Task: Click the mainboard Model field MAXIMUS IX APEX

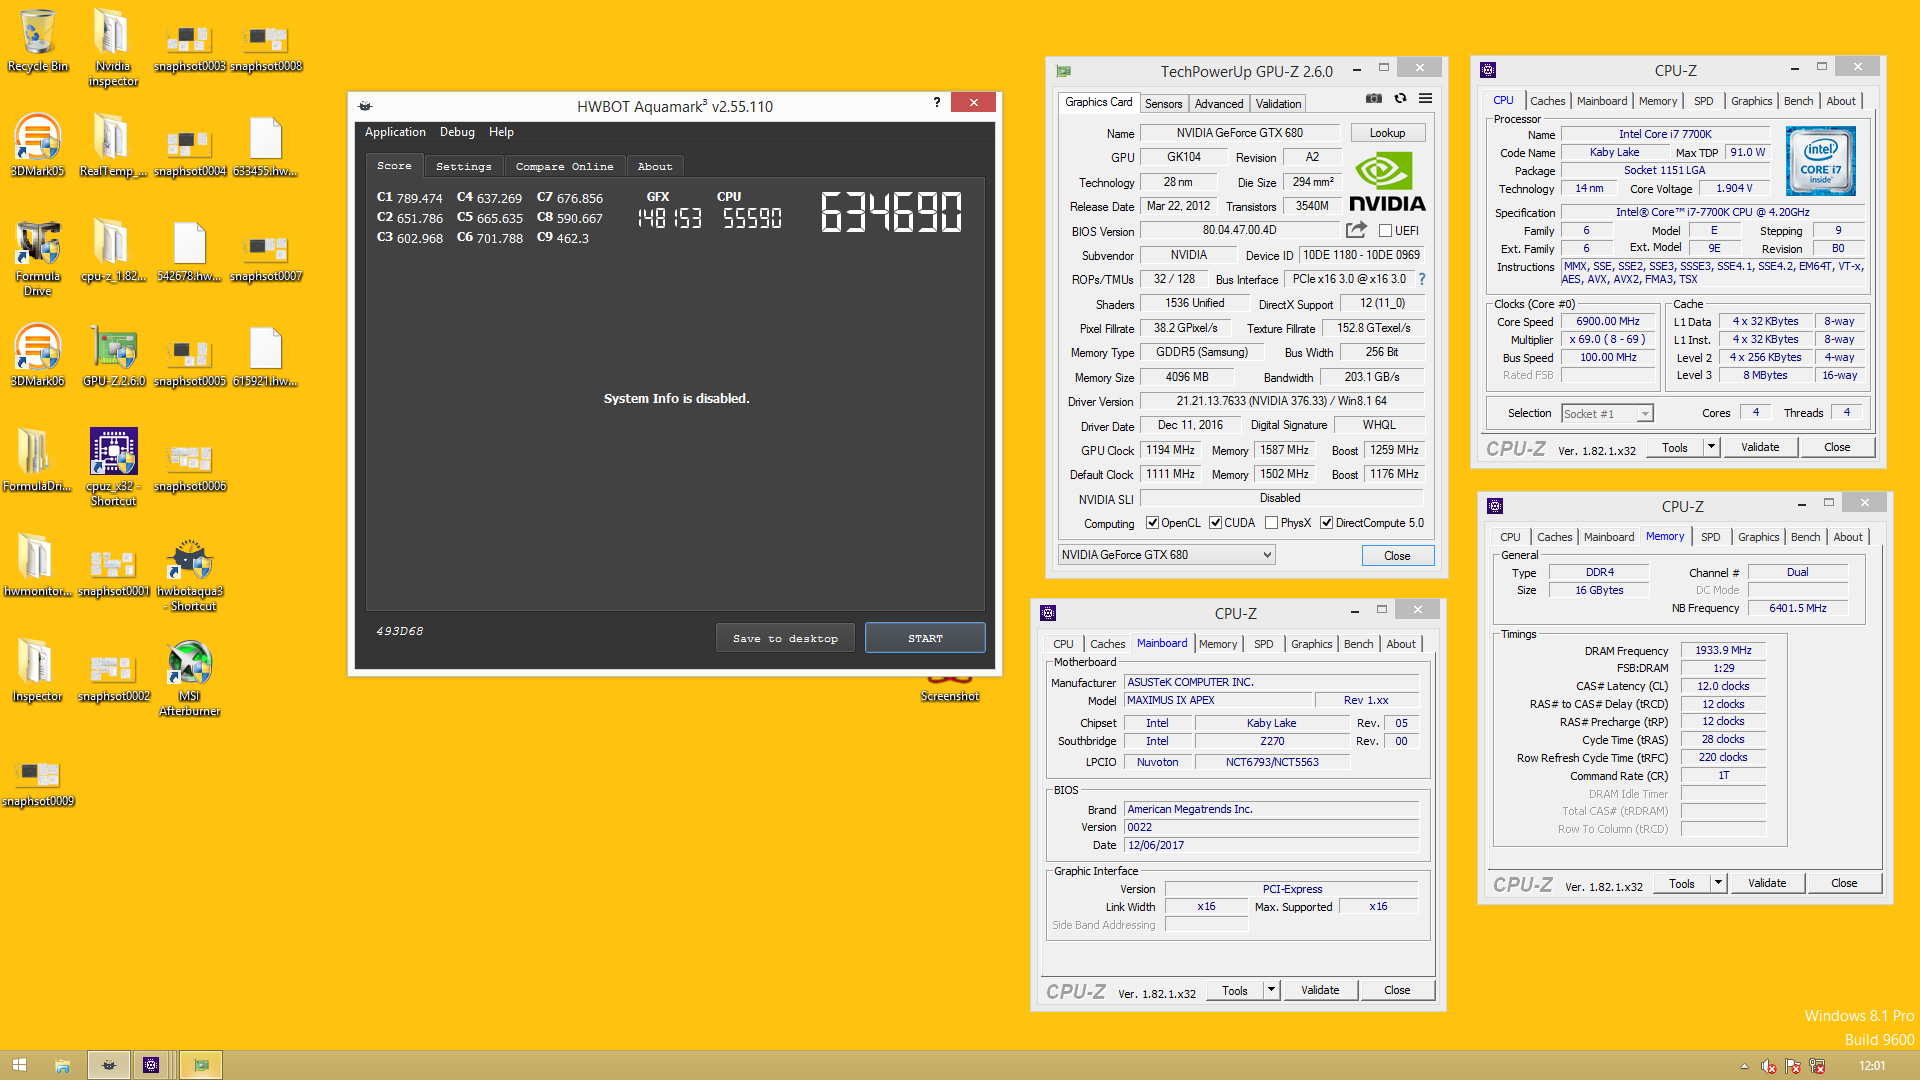Action: [1219, 700]
